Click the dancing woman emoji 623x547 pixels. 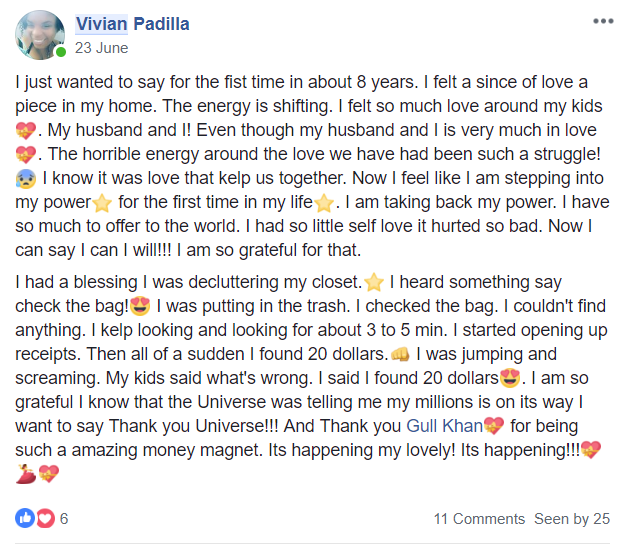coord(27,475)
